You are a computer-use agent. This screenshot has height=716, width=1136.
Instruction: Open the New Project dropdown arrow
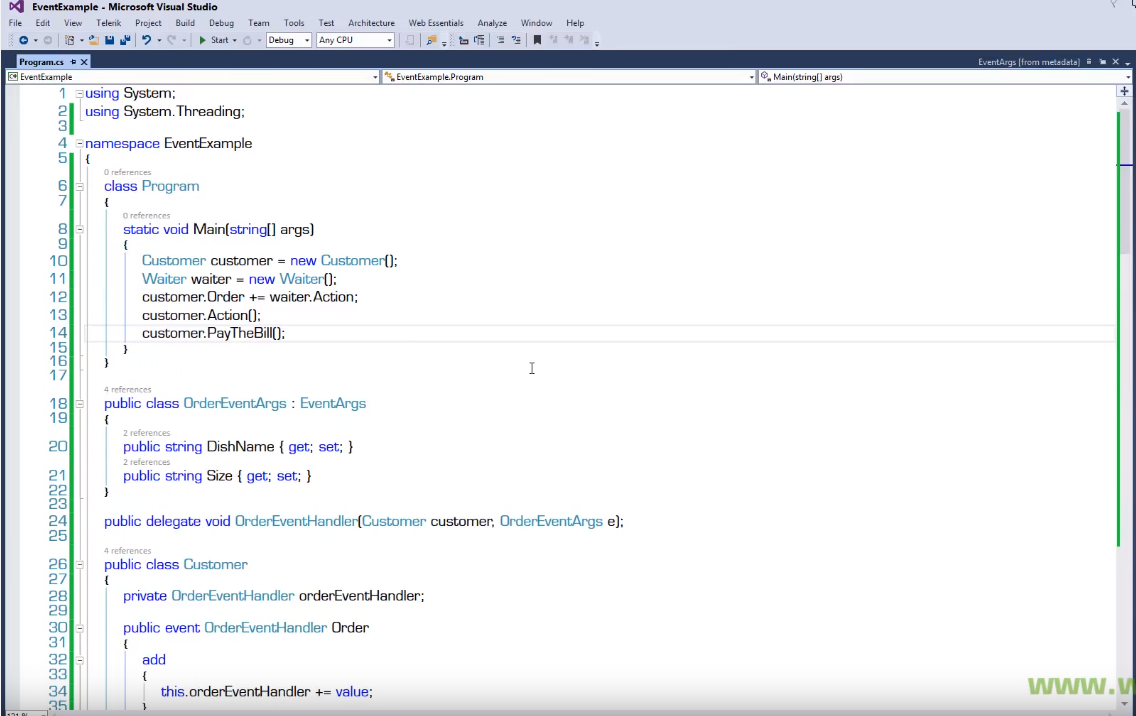click(81, 41)
